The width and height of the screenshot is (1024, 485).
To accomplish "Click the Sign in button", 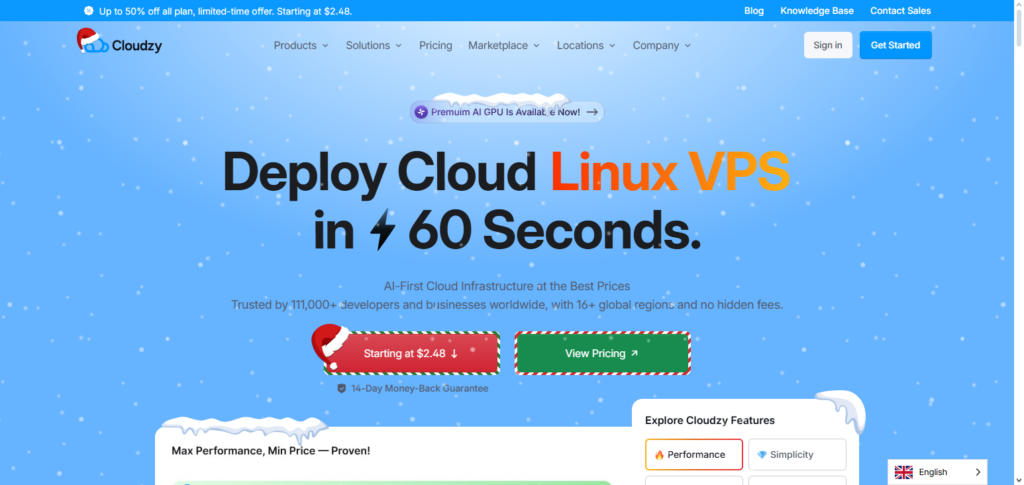I will pos(827,45).
